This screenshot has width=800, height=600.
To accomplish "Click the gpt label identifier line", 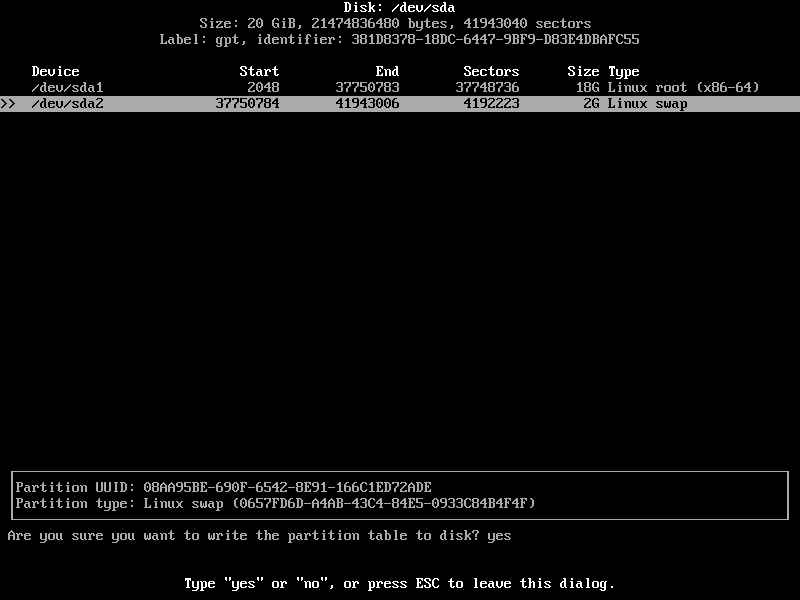I will (x=399, y=40).
